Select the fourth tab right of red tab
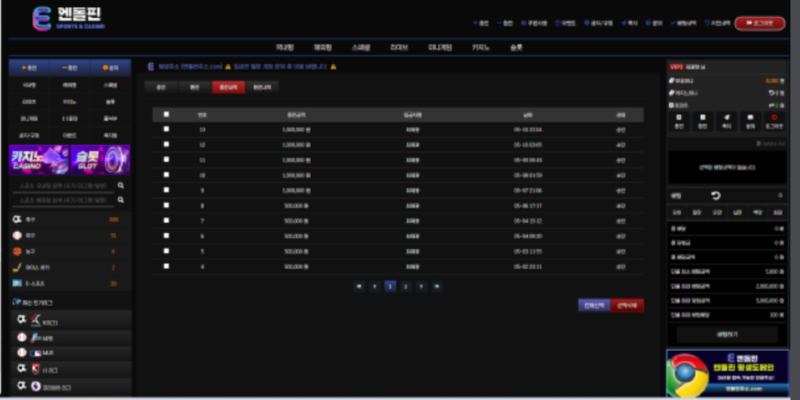 [x=262, y=87]
